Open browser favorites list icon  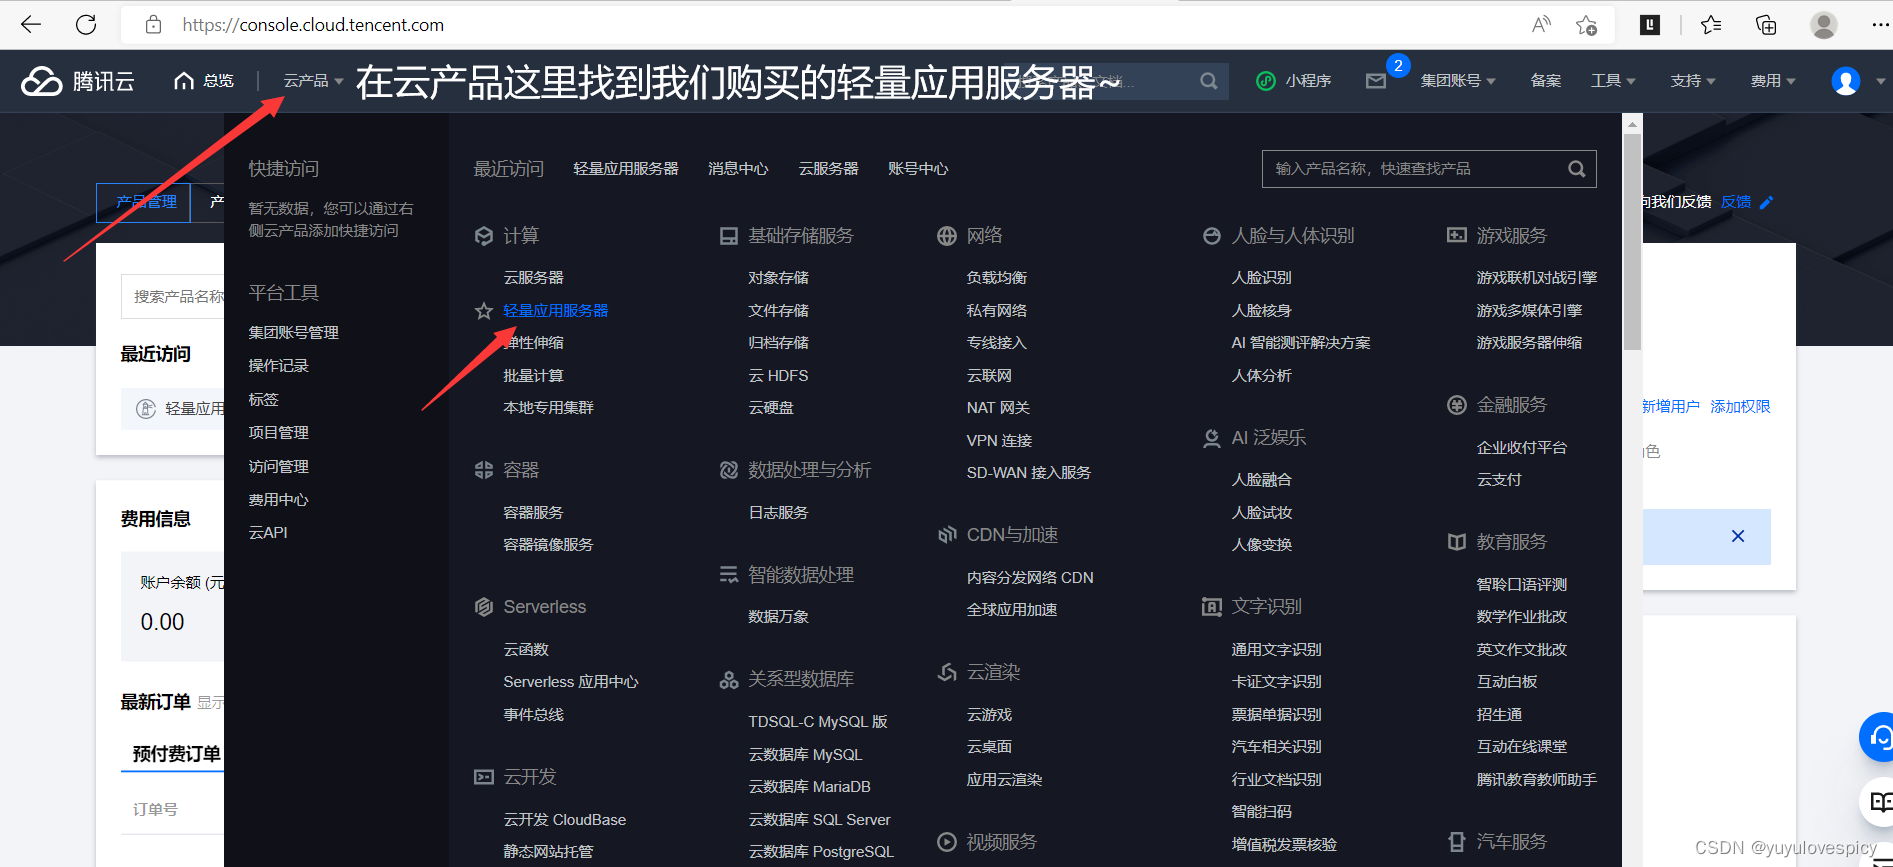tap(1711, 25)
